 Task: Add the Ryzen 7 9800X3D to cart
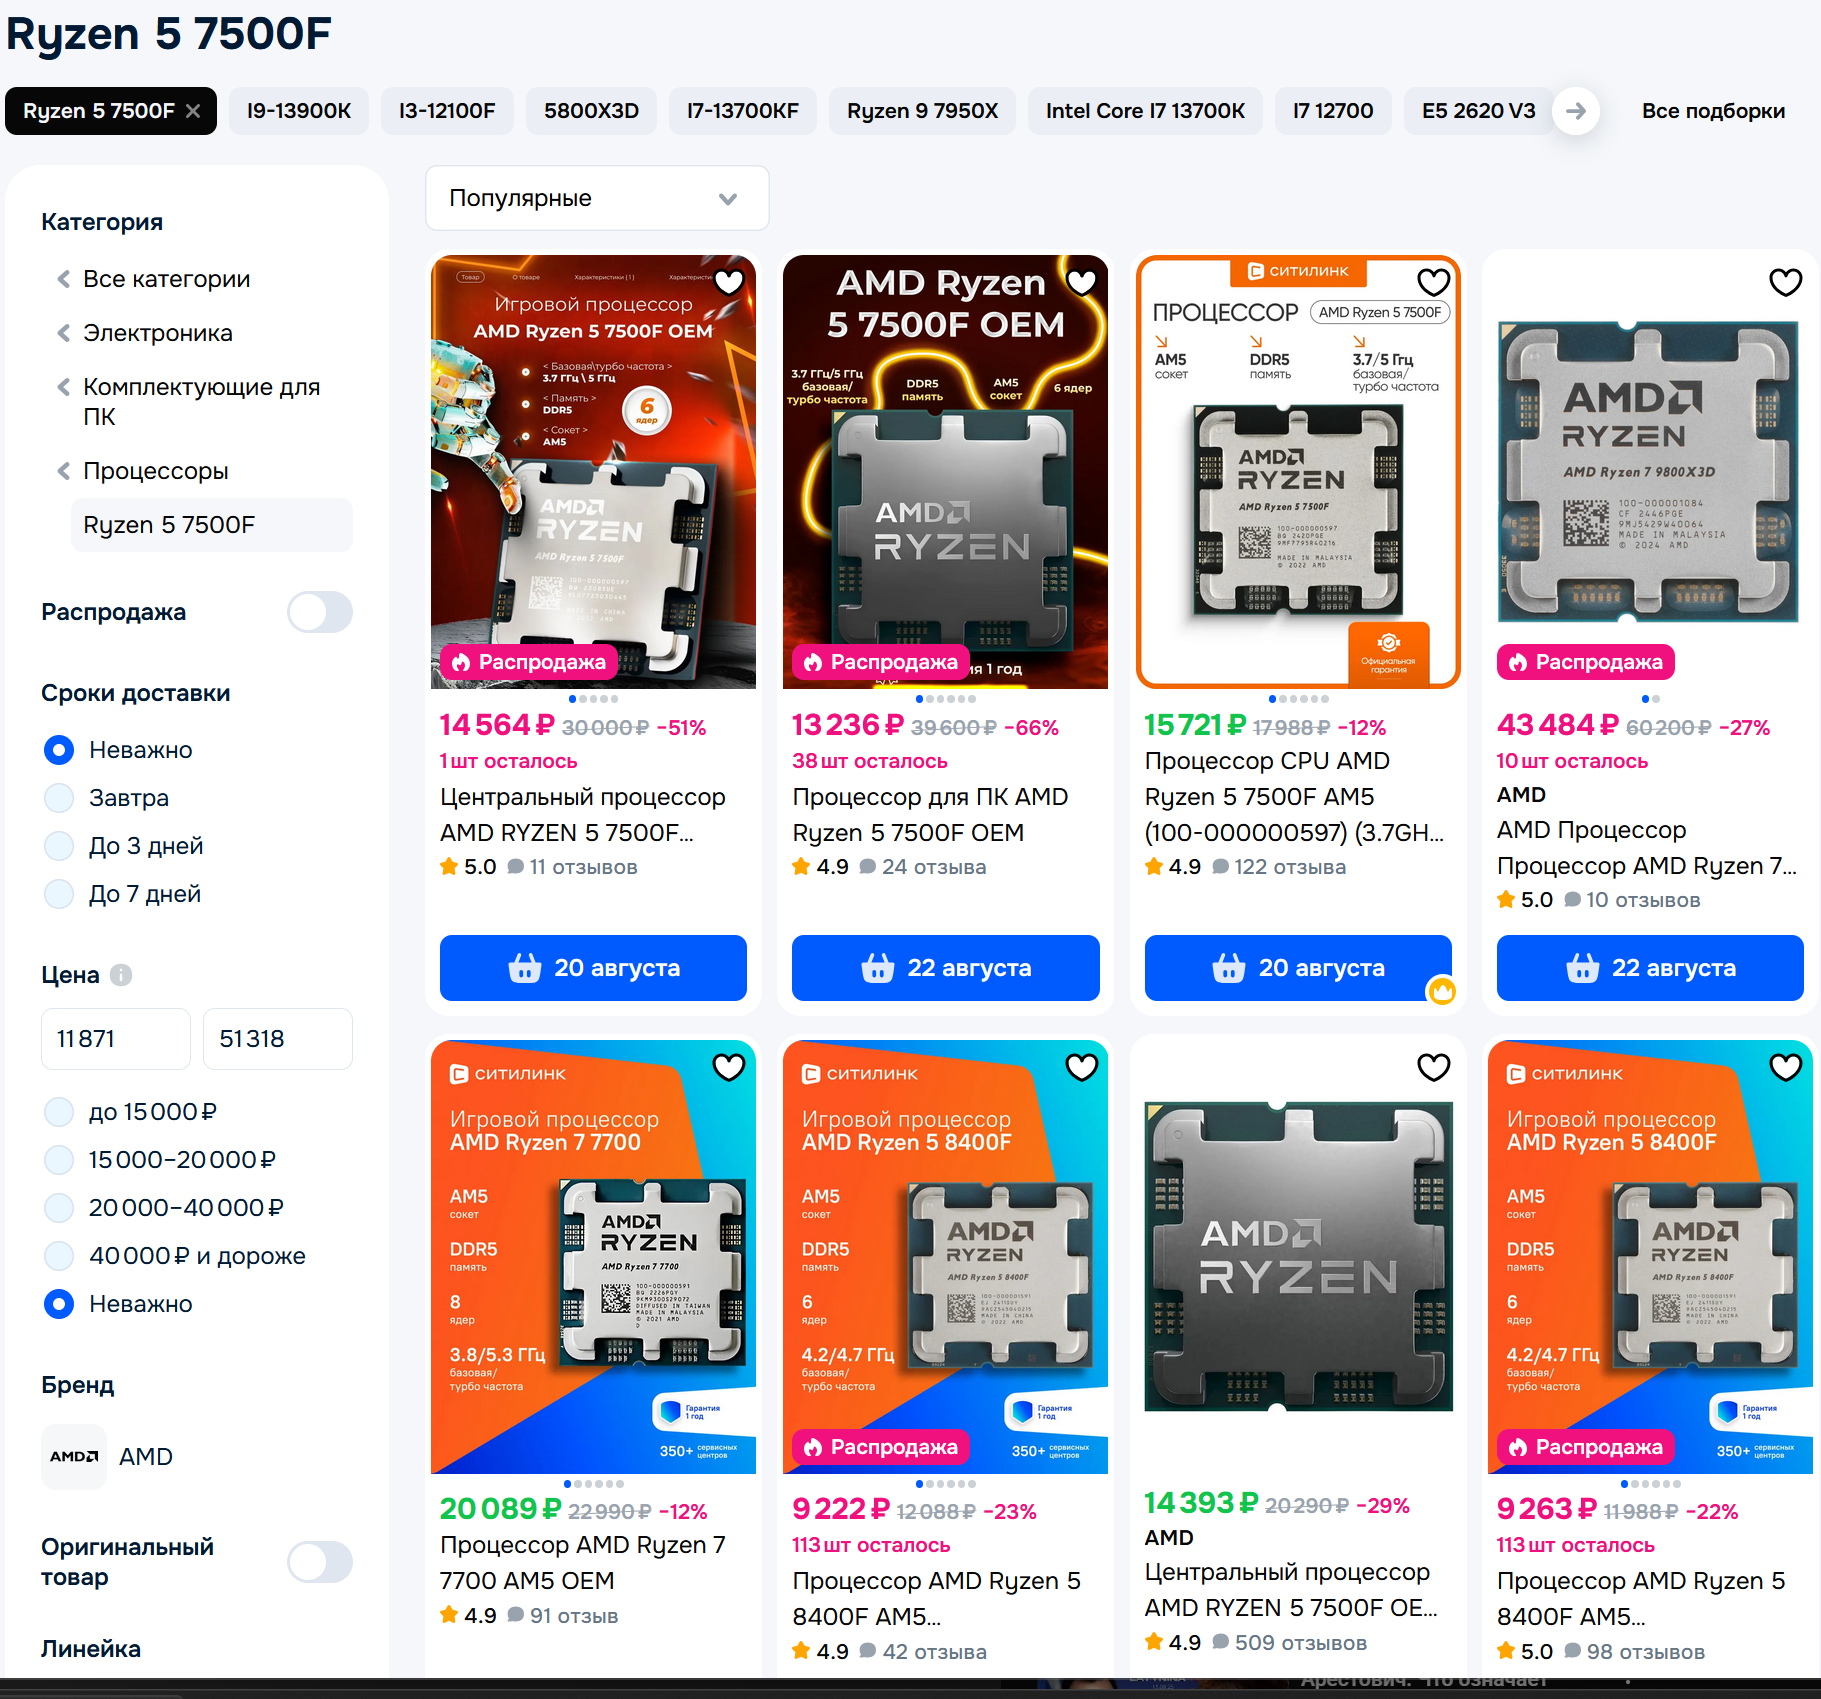(1650, 968)
